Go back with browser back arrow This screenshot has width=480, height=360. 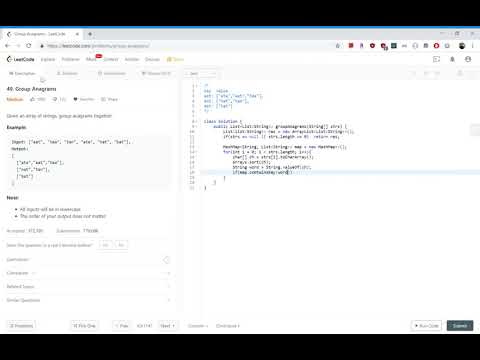point(8,46)
